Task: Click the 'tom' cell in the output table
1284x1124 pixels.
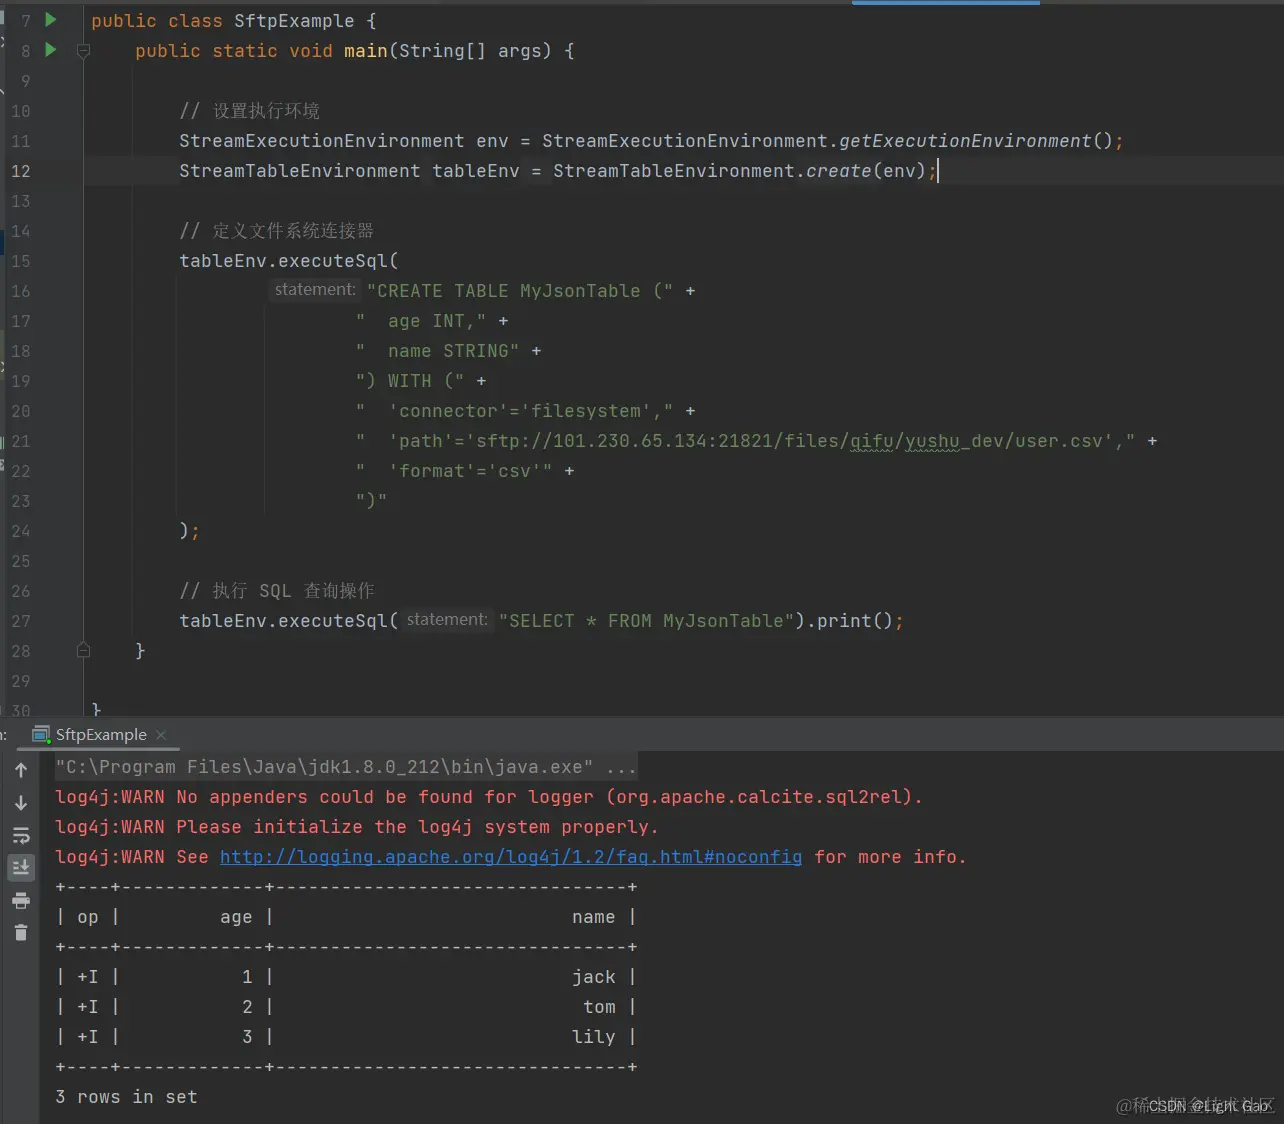Action: (599, 1007)
